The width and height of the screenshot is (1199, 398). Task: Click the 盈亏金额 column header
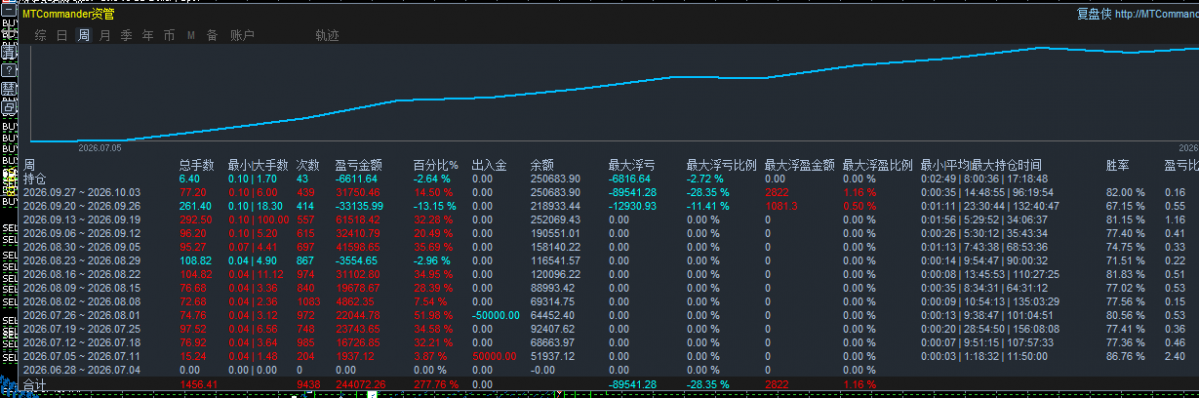coord(359,165)
